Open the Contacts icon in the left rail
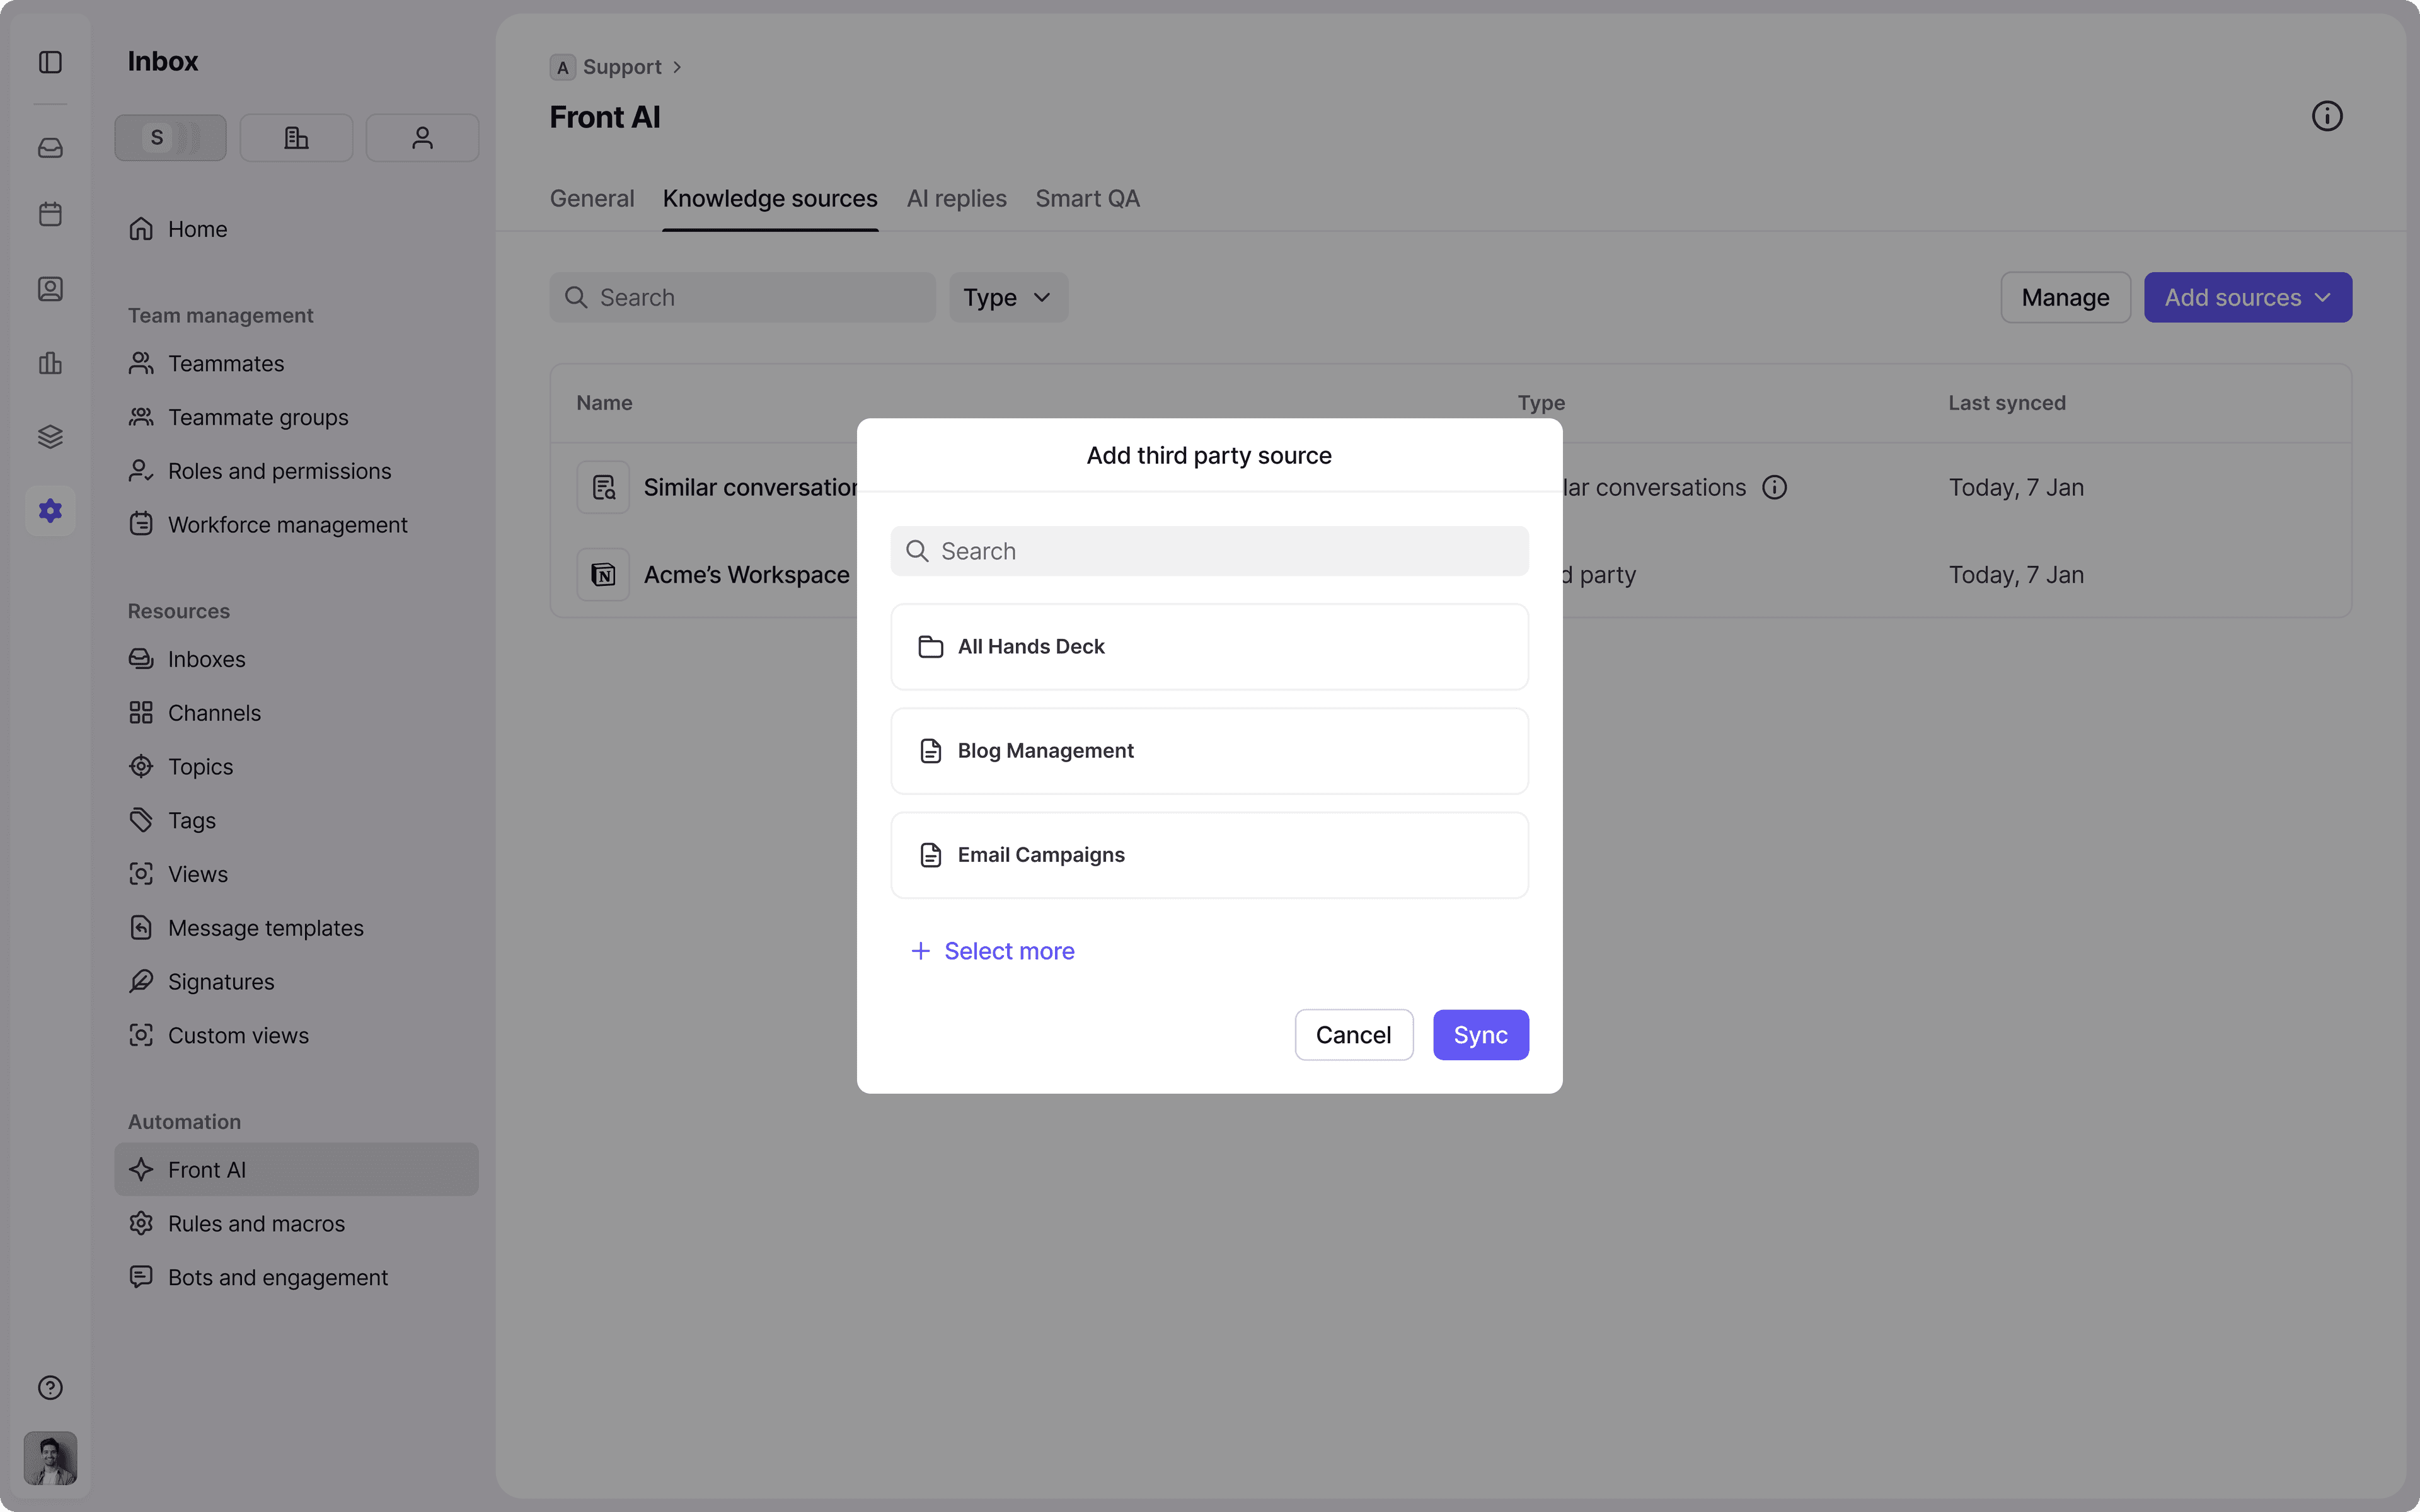2420x1512 pixels. tap(50, 289)
